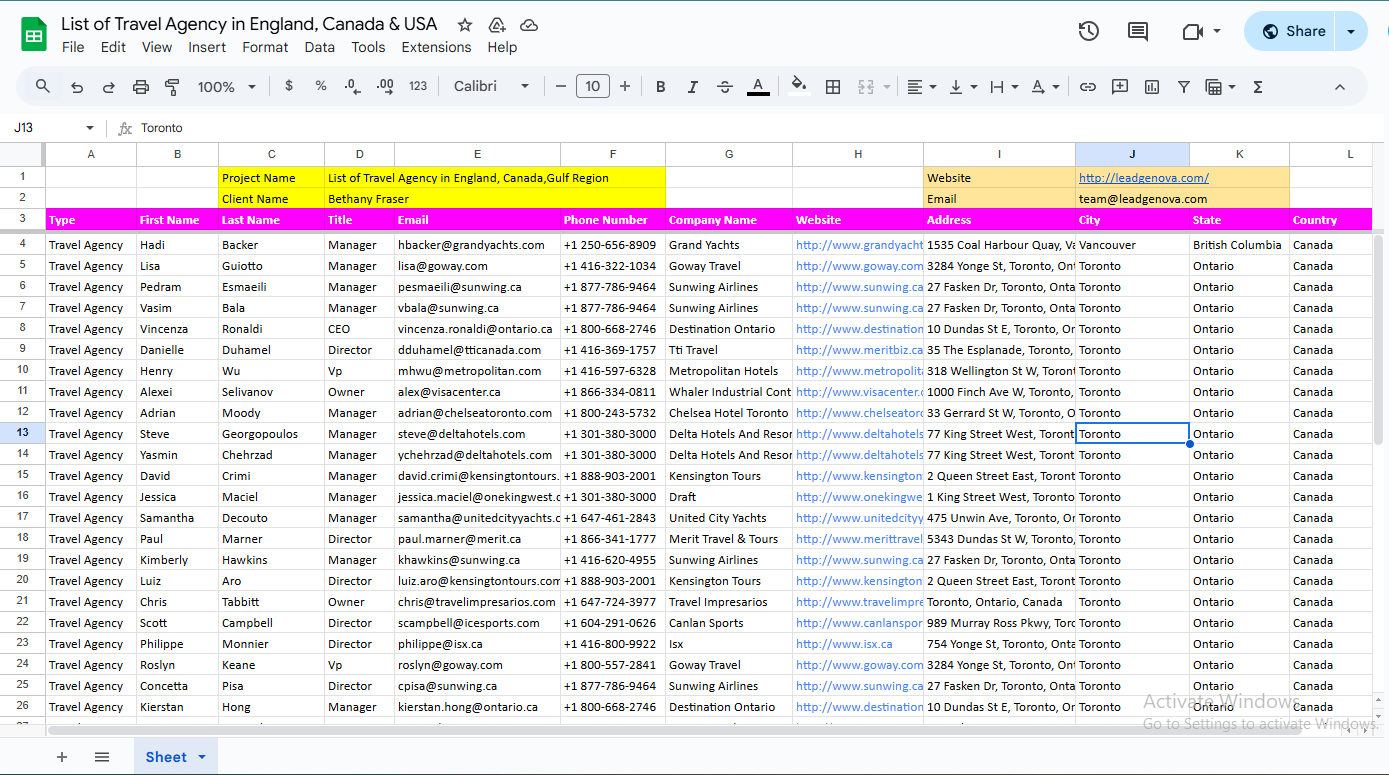Viewport: 1389px width, 775px height.
Task: Click the Insert link icon
Action: [x=1088, y=87]
